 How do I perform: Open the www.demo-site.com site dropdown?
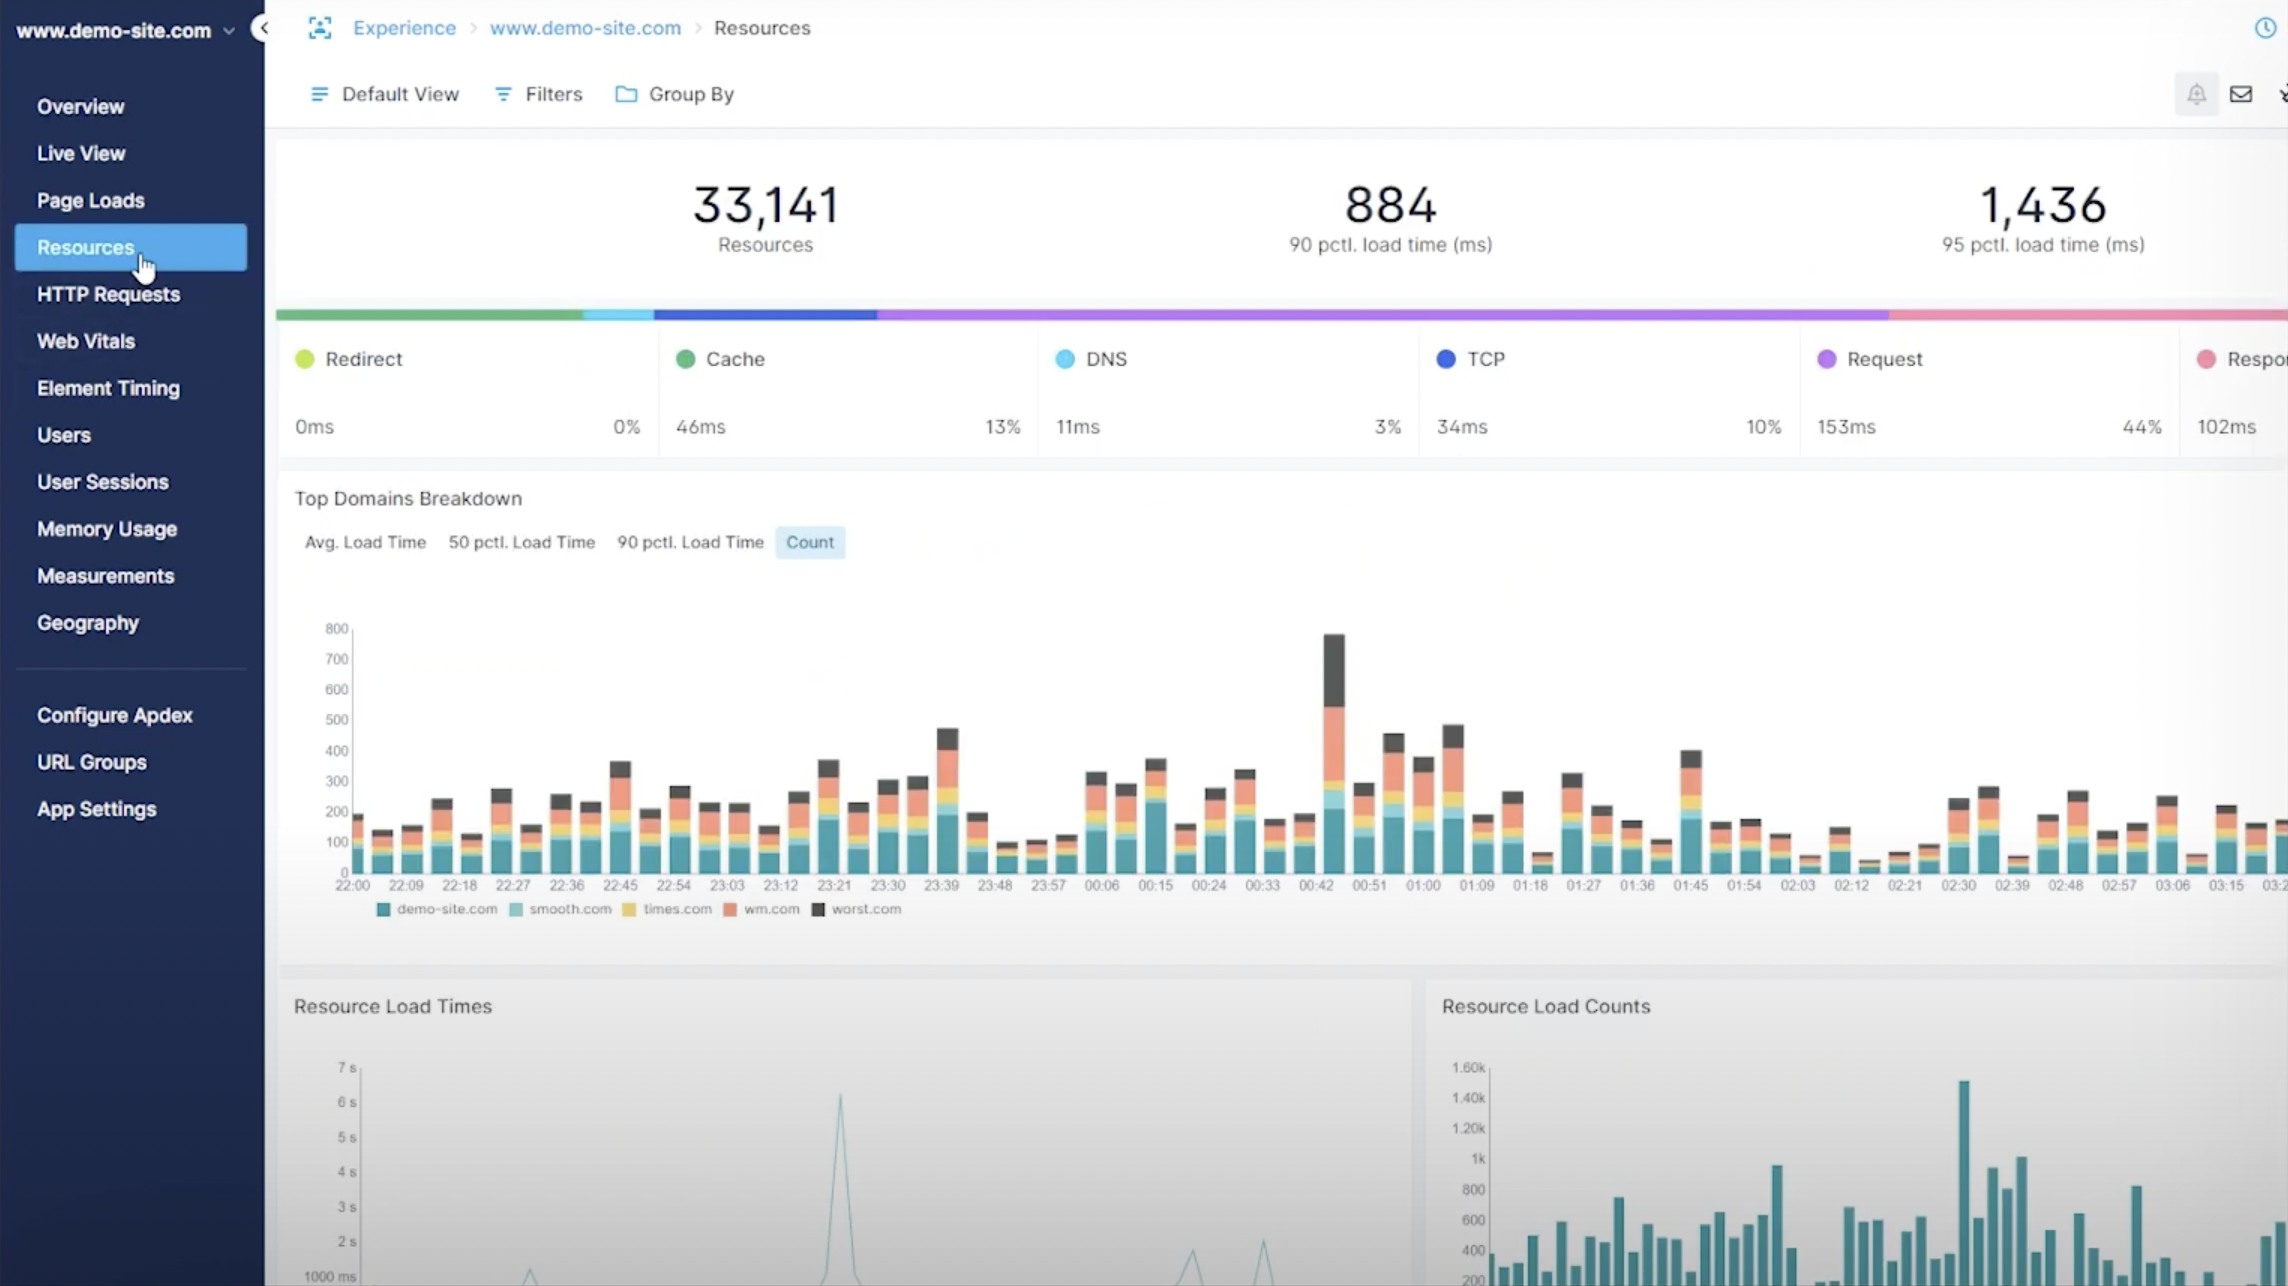(126, 31)
